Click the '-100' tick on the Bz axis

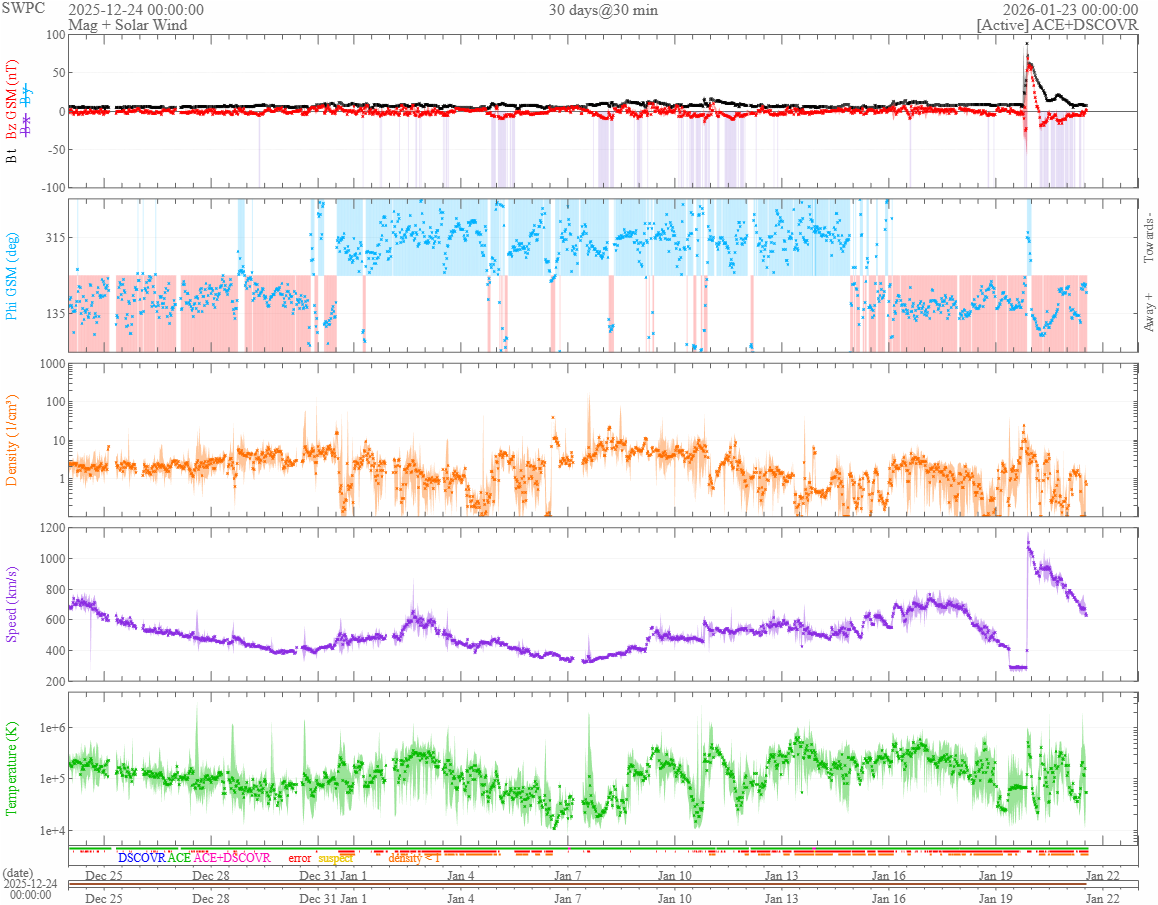pos(52,187)
